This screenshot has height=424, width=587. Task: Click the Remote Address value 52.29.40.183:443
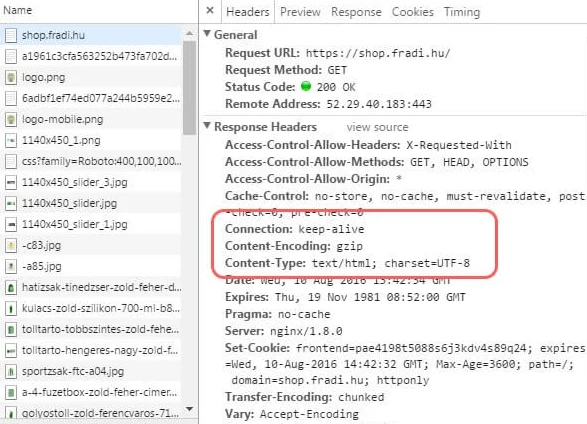pyautogui.click(x=379, y=104)
